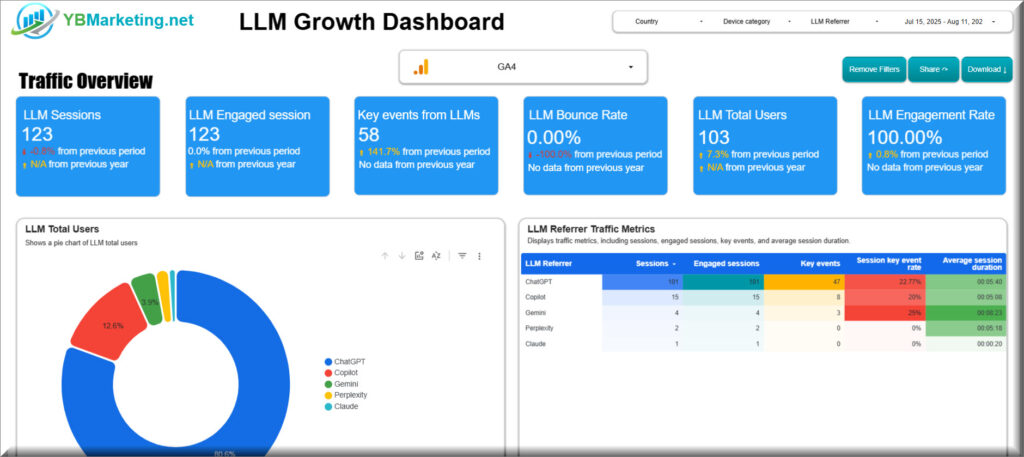Click the Share button

(x=933, y=69)
